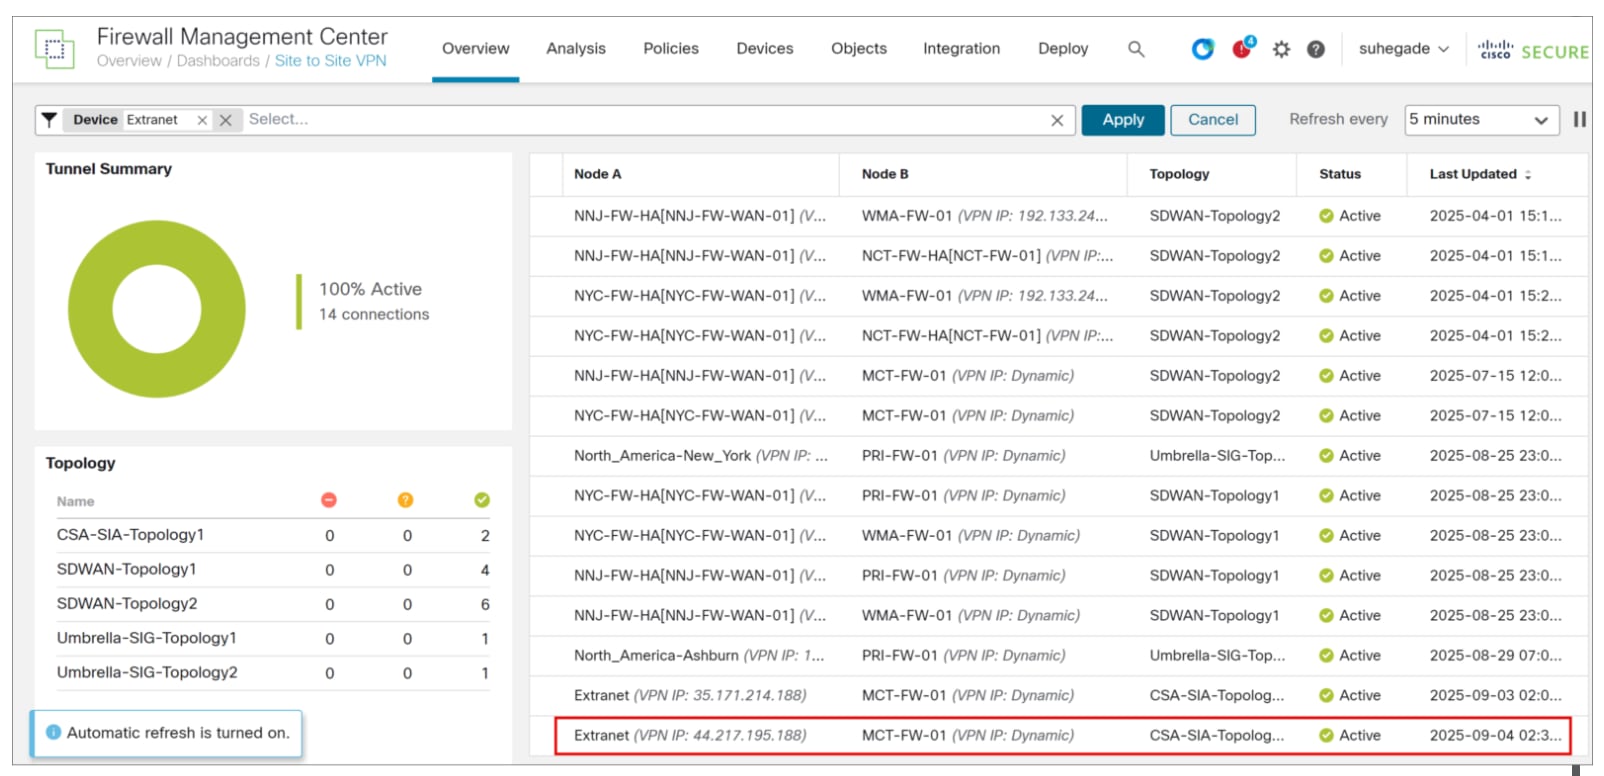Image resolution: width=1604 pixels, height=776 pixels.
Task: Click the blue circular assistant icon
Action: [x=1203, y=48]
